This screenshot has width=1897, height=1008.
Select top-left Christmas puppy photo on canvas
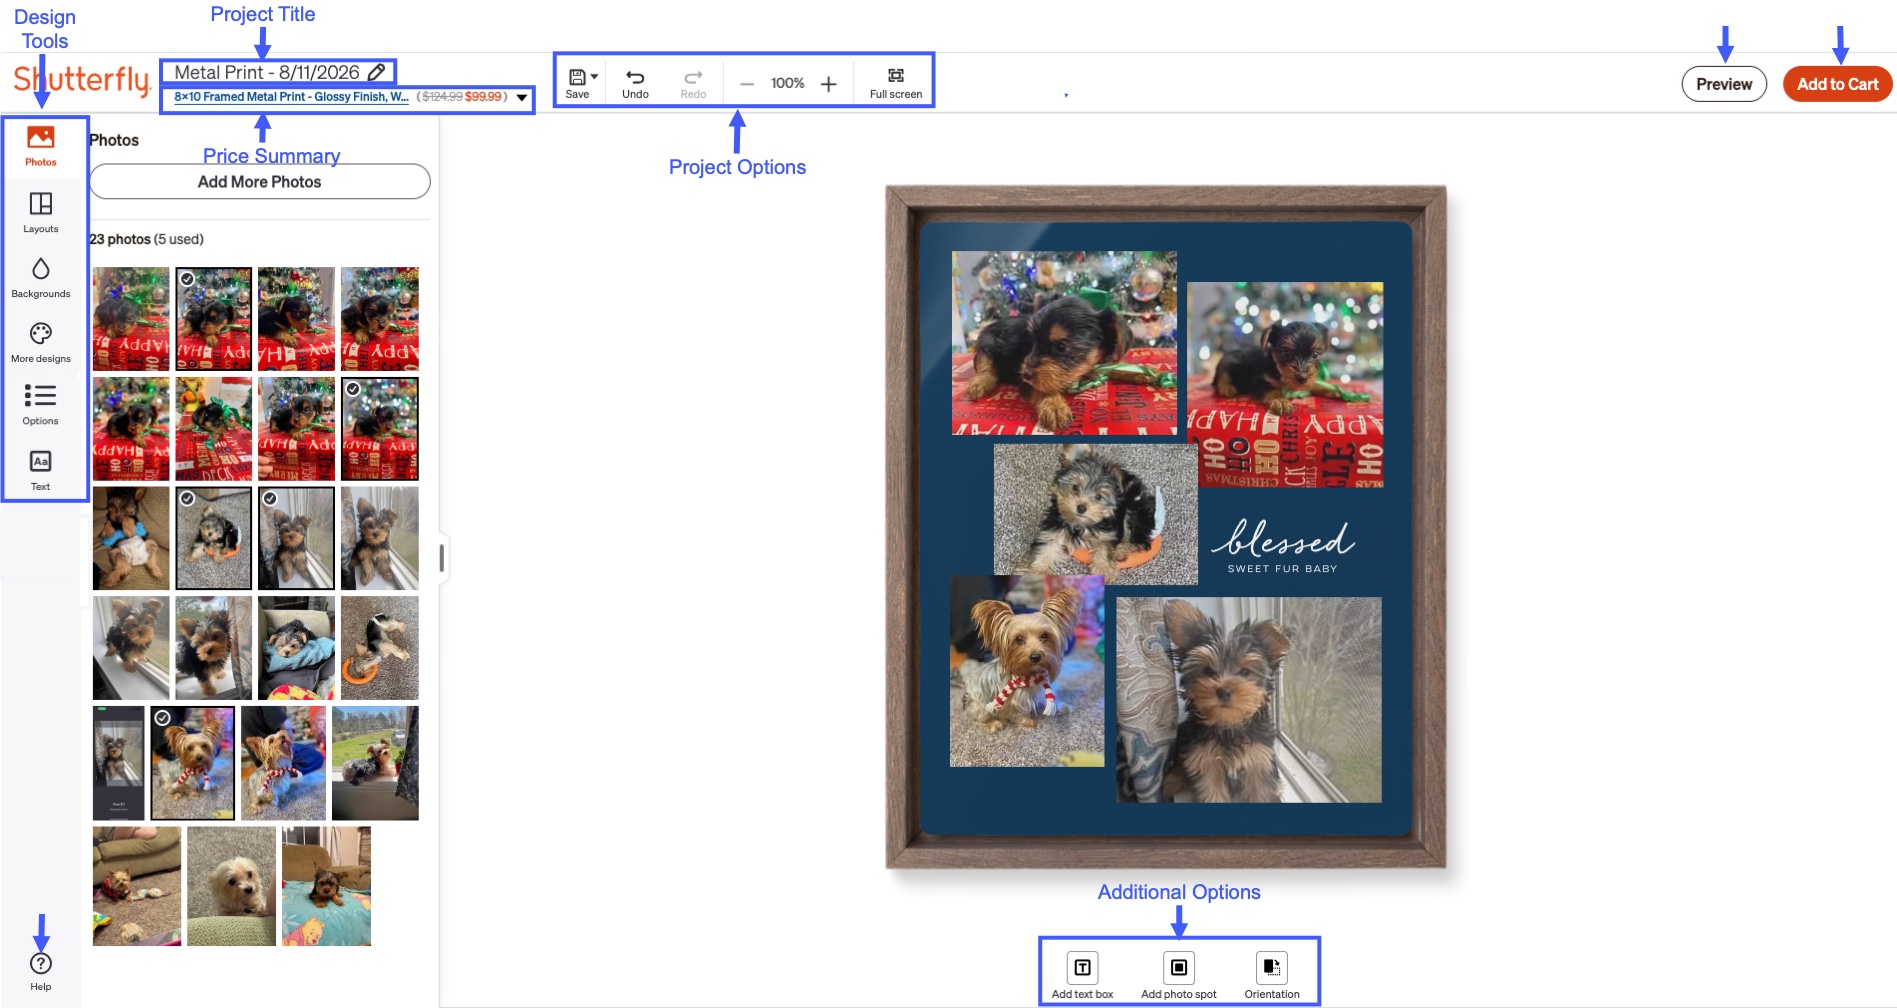1064,342
